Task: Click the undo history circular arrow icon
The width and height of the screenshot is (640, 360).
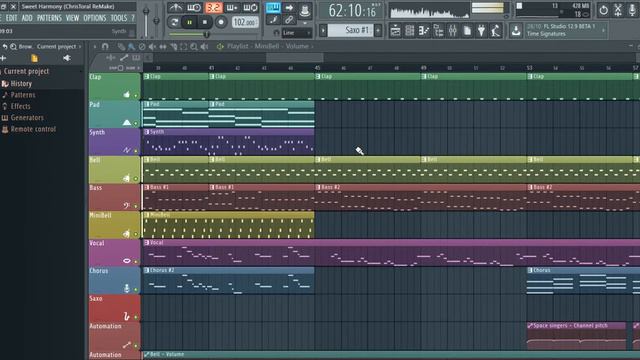Action: [x=603, y=10]
